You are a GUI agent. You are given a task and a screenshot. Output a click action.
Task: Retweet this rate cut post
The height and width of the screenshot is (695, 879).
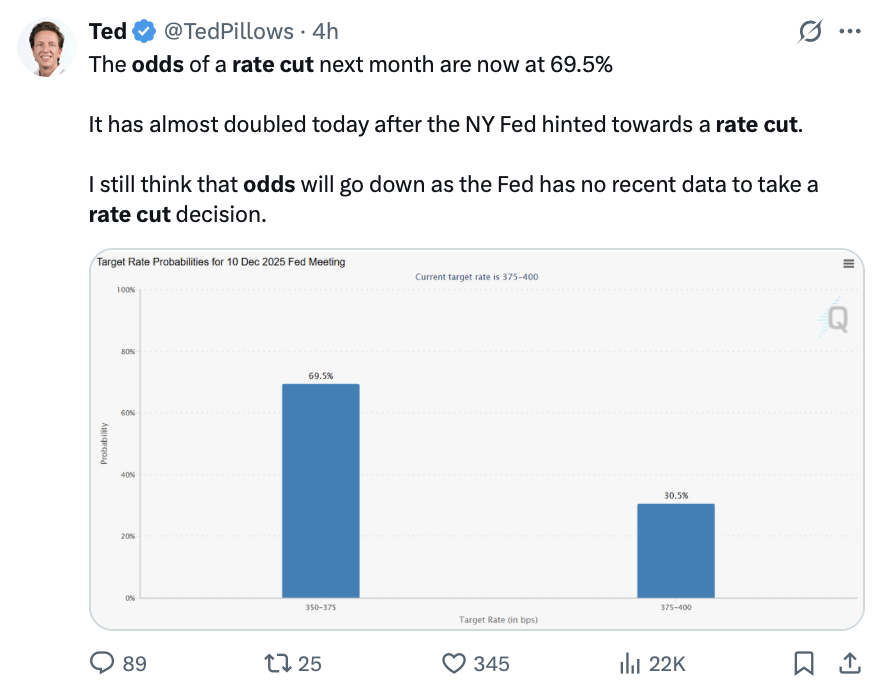coord(280,663)
